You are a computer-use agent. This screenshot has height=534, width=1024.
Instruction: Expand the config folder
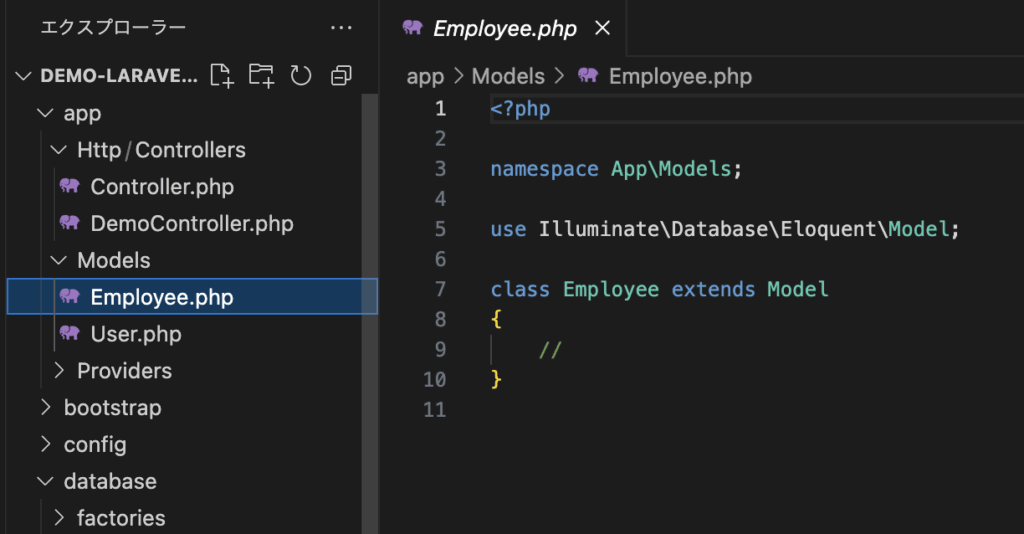coord(44,444)
